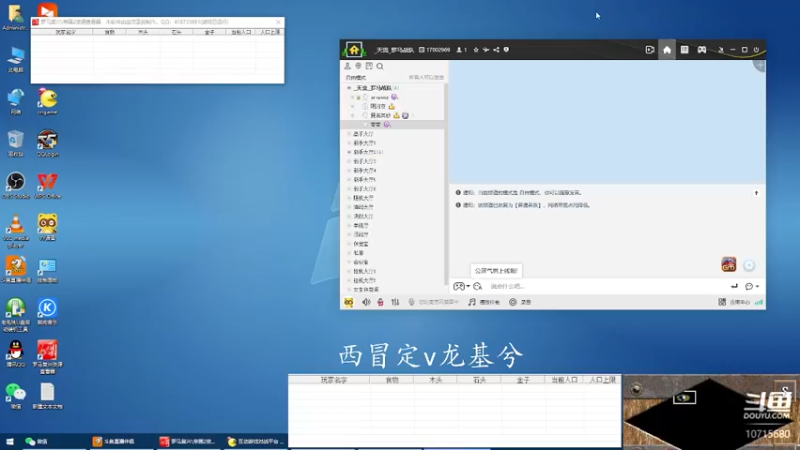Close the top-left resource viewer window
The height and width of the screenshot is (450, 800).
pyautogui.click(x=278, y=22)
